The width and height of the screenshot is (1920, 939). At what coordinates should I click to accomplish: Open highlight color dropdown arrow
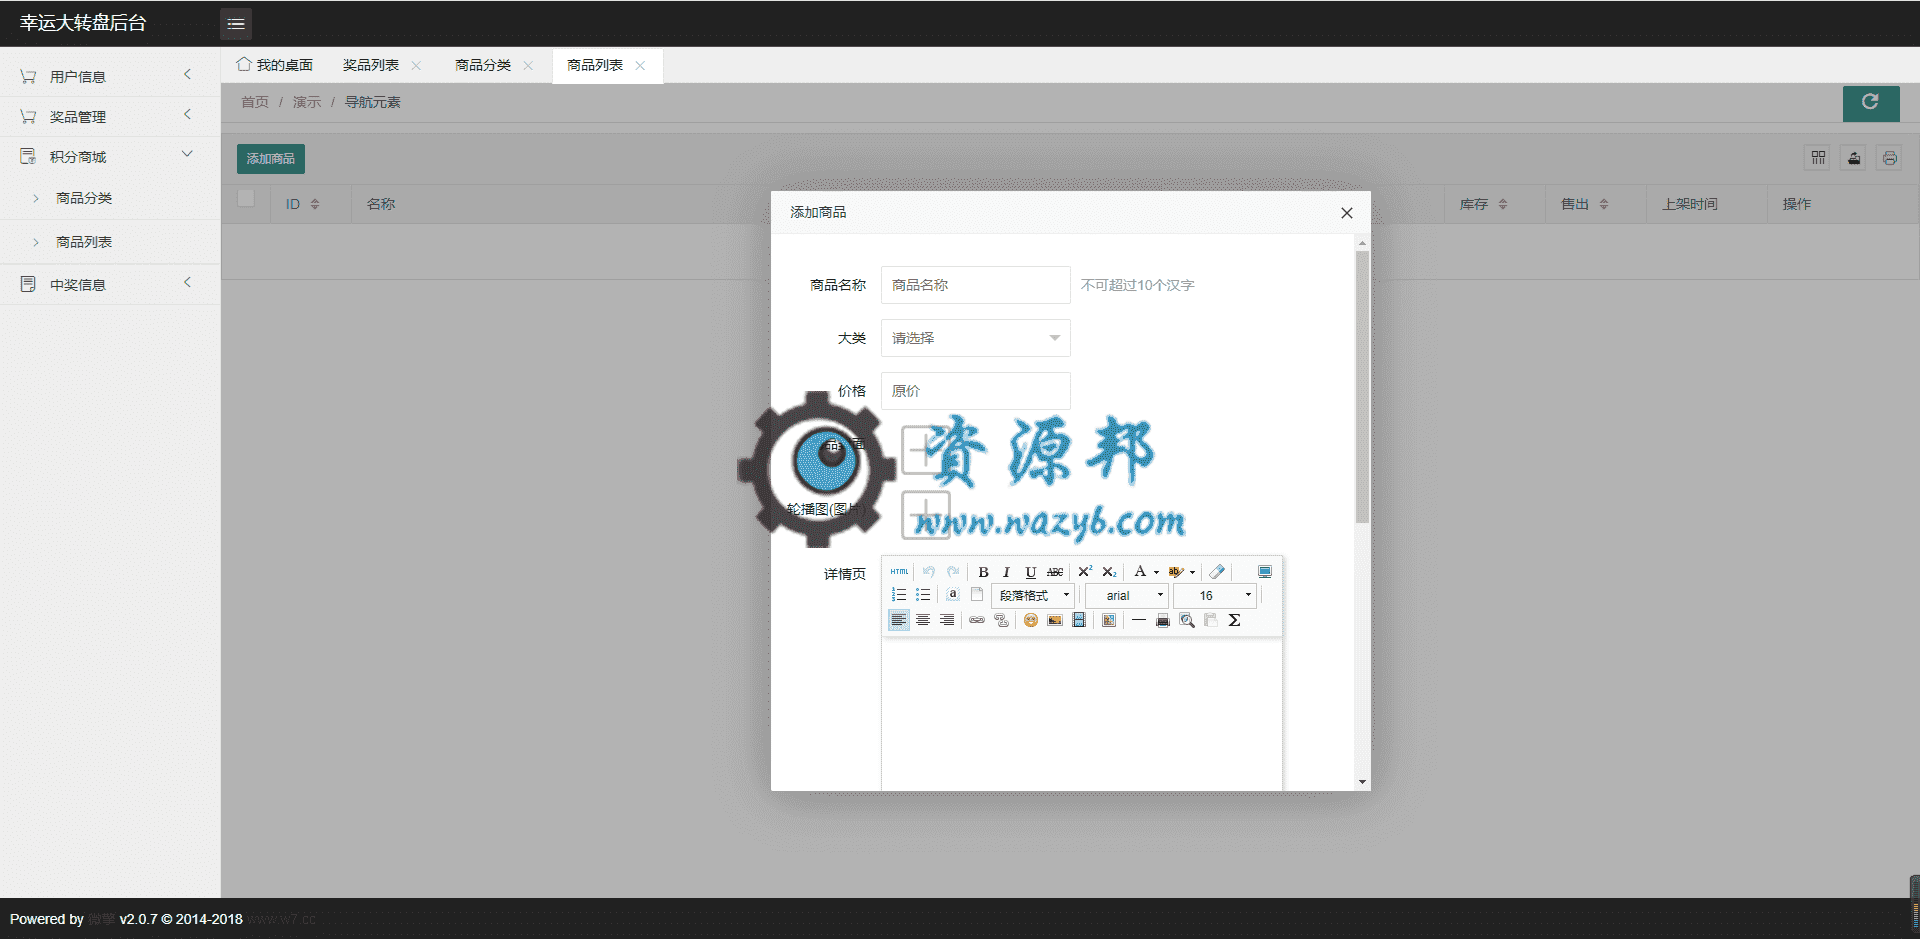[x=1192, y=573]
